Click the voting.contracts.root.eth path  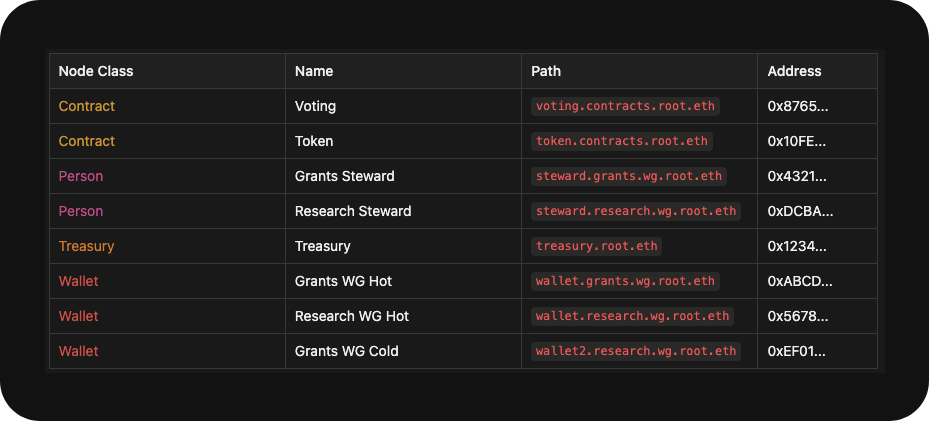click(x=626, y=106)
